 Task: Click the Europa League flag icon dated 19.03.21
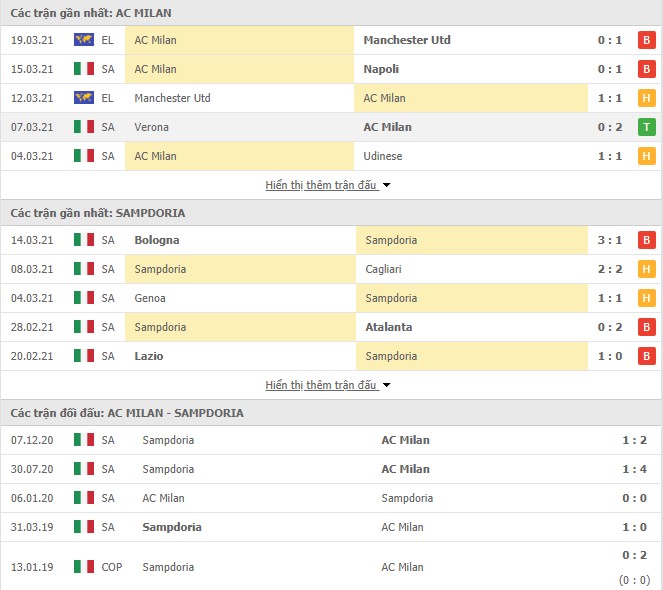pos(84,40)
